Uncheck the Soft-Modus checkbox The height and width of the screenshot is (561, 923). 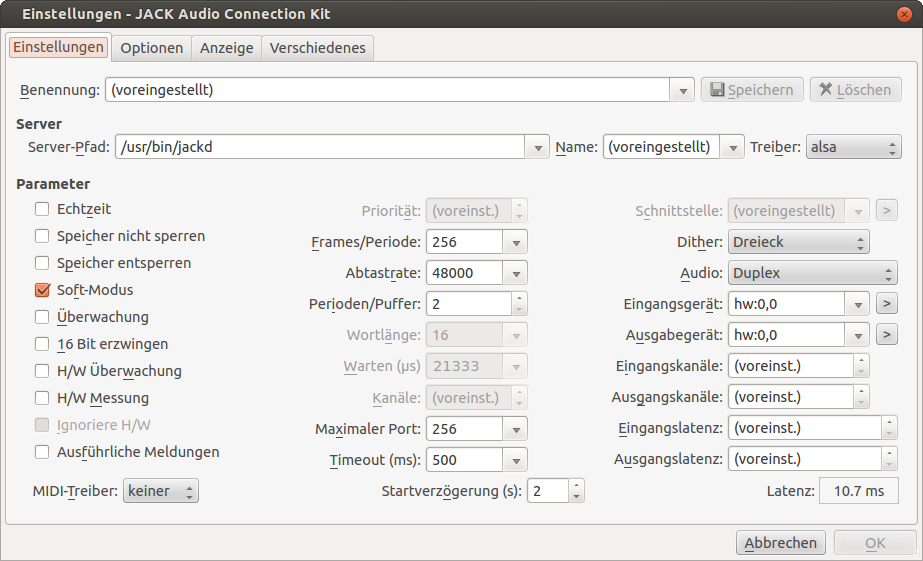pyautogui.click(x=42, y=290)
